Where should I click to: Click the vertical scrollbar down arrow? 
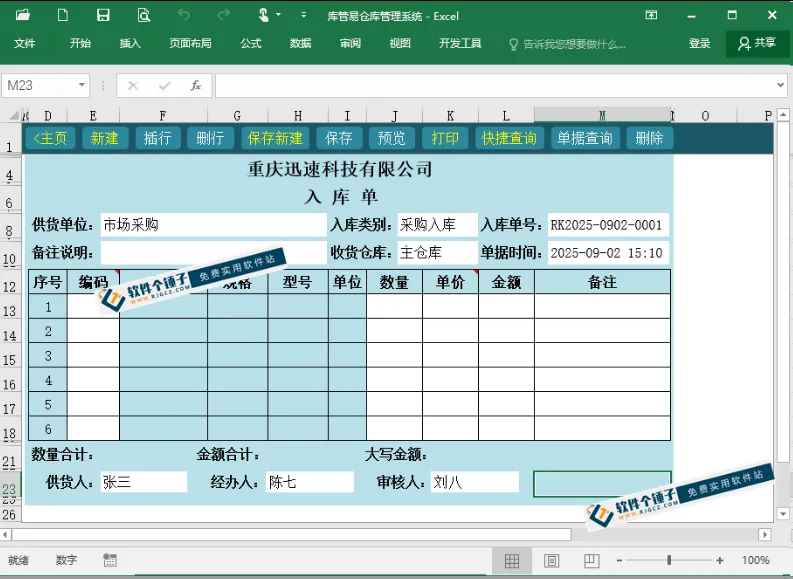point(783,514)
